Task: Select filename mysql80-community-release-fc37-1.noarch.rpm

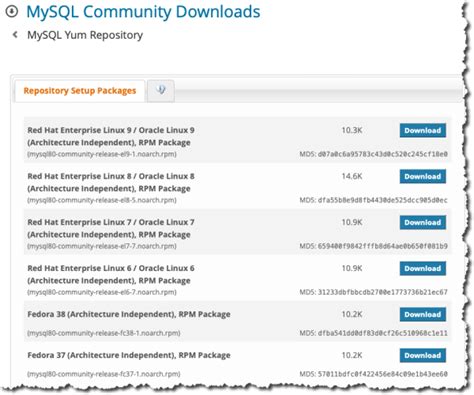Action: click(x=104, y=374)
